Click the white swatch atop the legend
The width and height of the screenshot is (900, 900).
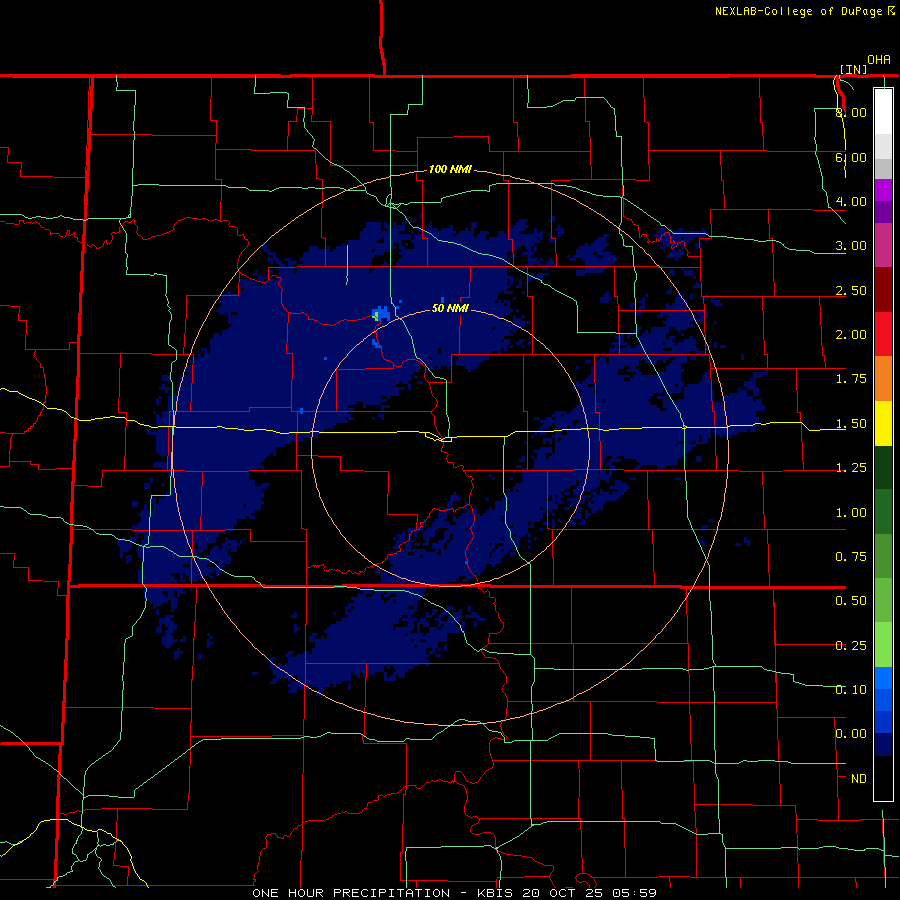point(883,111)
